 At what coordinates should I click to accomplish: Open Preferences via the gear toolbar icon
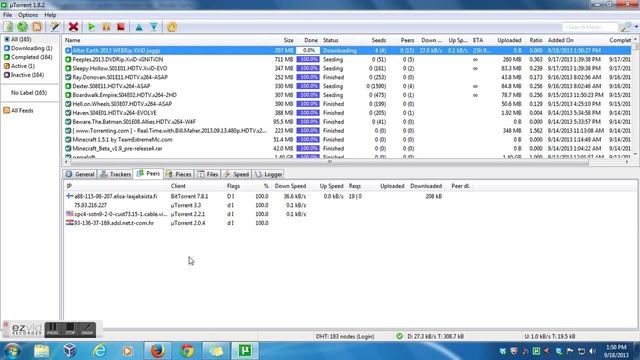[172, 27]
